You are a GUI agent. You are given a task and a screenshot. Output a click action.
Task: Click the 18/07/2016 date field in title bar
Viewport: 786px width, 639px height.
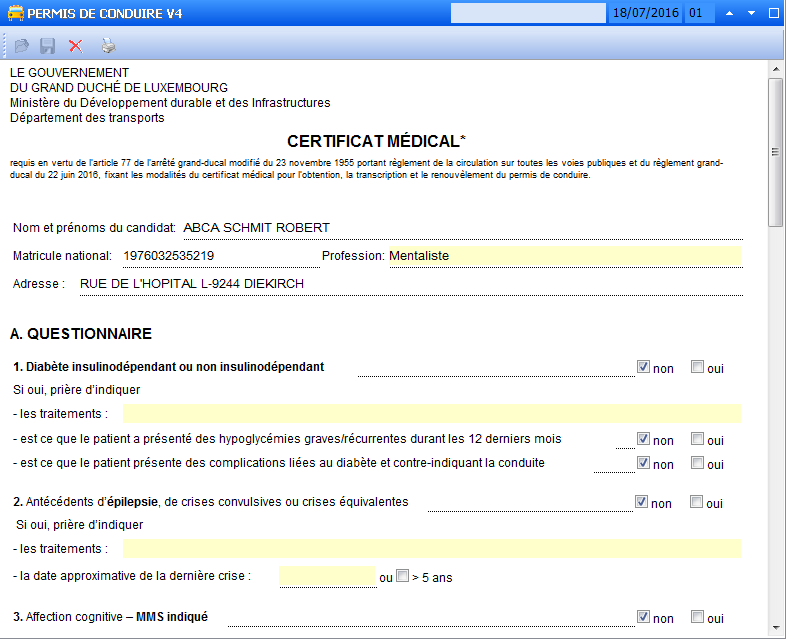[x=645, y=14]
